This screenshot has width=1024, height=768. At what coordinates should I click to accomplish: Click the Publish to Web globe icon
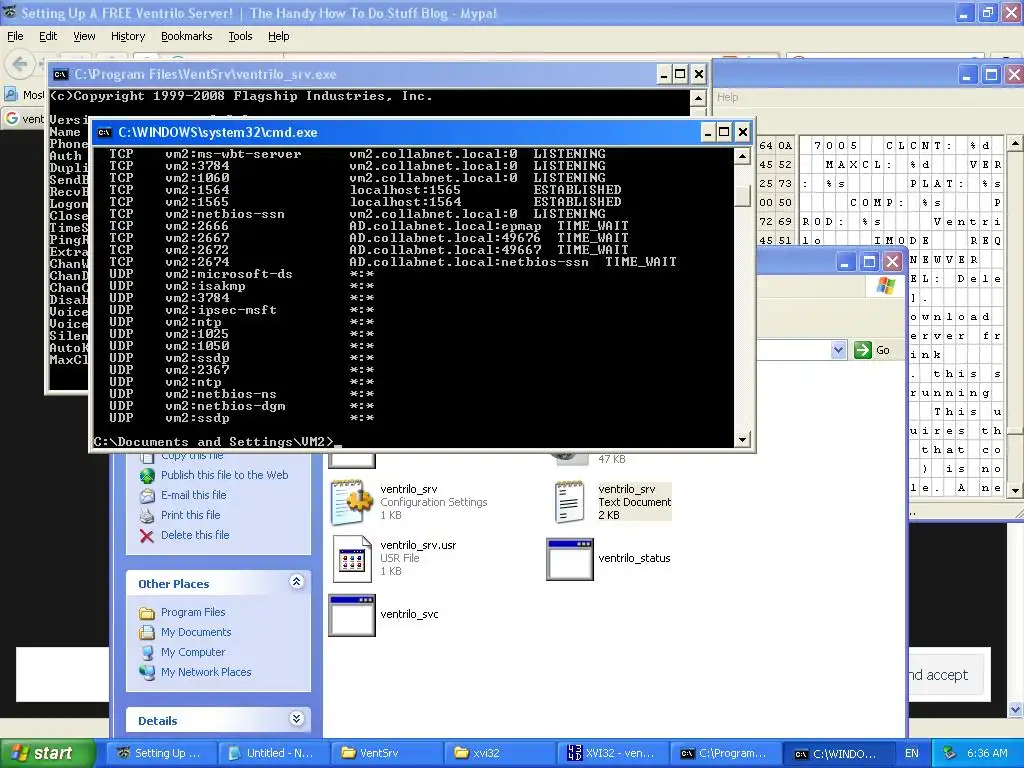click(x=147, y=475)
